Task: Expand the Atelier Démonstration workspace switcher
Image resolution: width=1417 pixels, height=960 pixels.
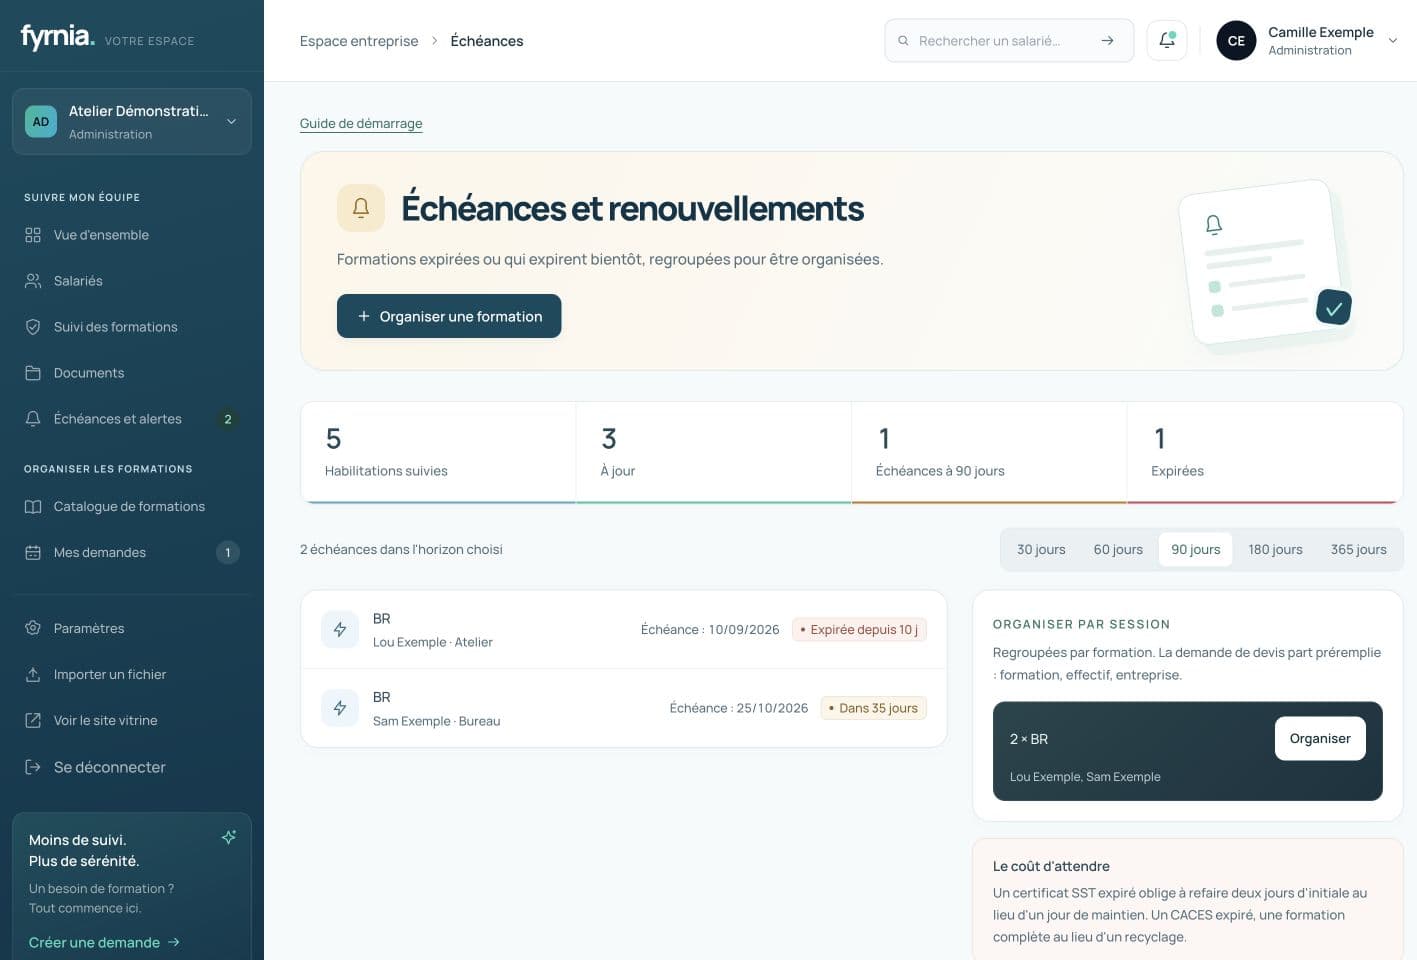Action: (x=132, y=122)
